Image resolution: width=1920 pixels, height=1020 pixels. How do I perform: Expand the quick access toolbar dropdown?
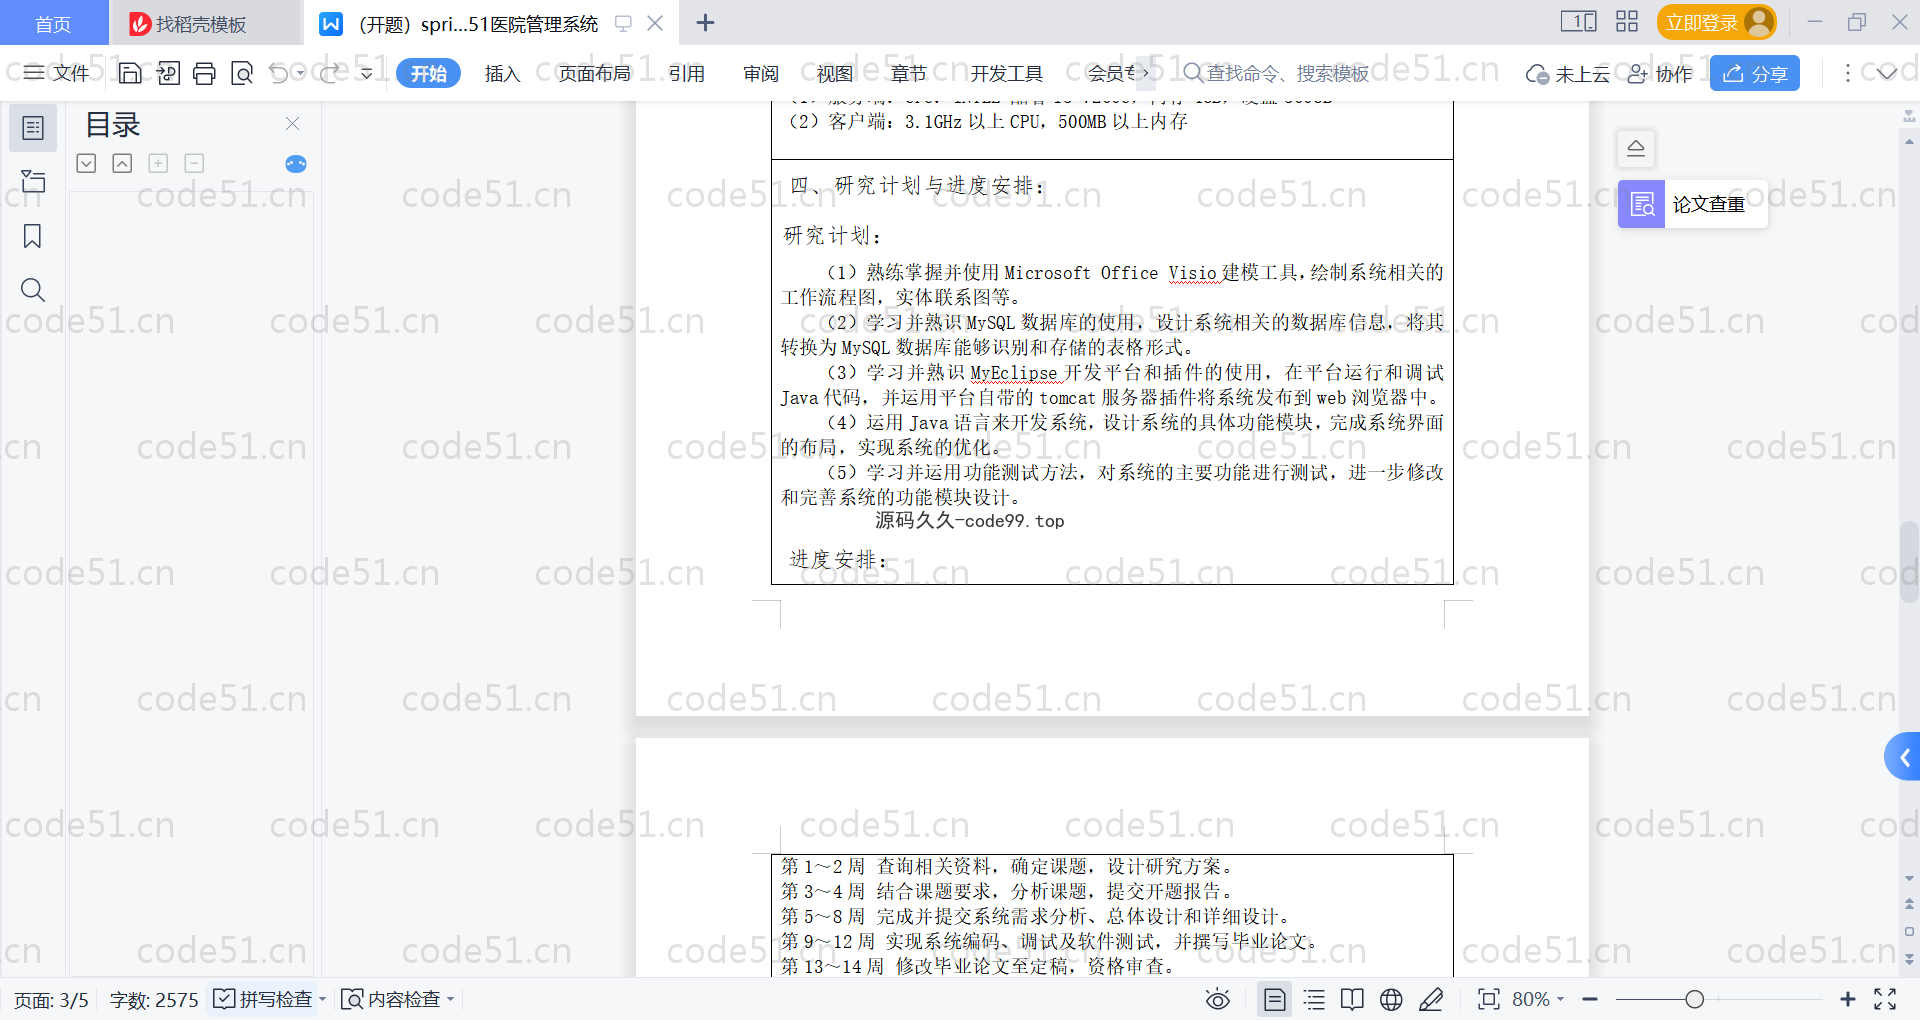[x=366, y=73]
